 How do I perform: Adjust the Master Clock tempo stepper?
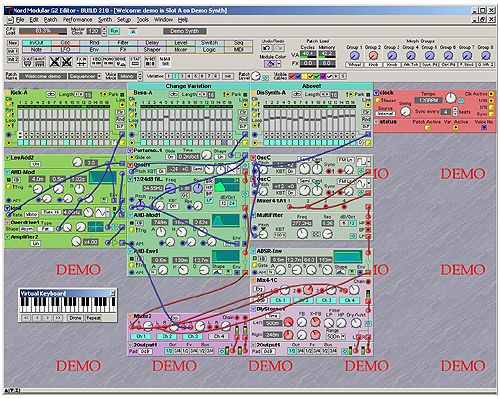(104, 31)
